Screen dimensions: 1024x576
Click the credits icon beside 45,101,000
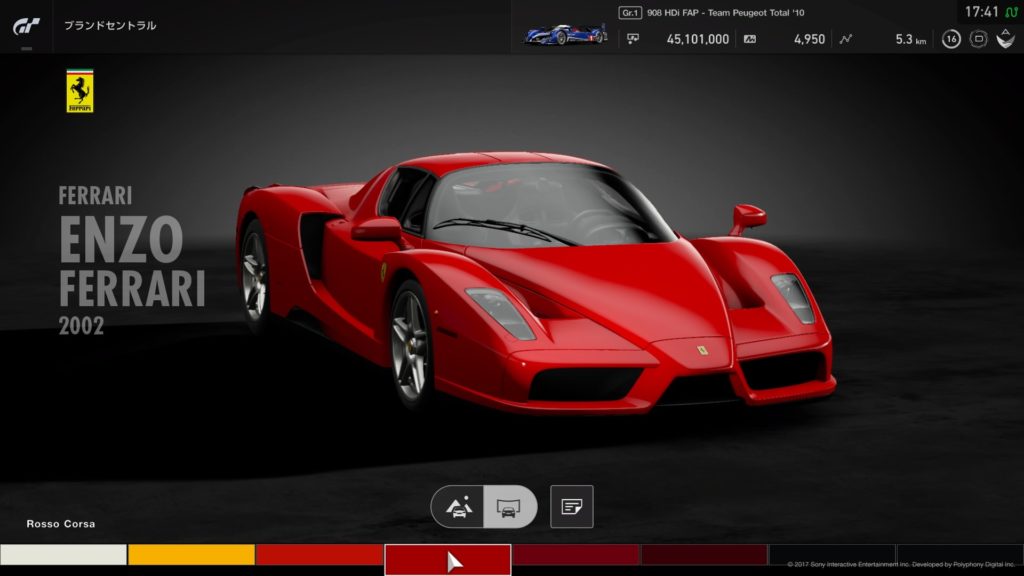[x=633, y=39]
